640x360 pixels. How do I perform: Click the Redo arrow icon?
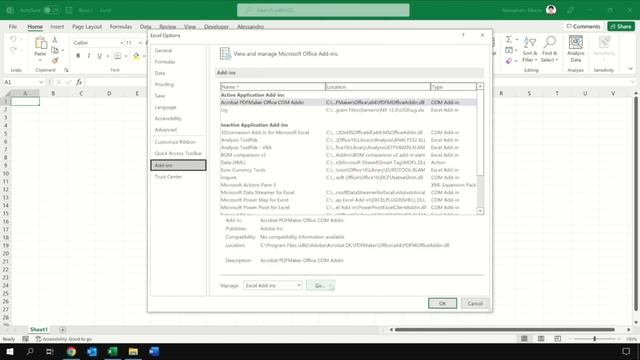13,50
